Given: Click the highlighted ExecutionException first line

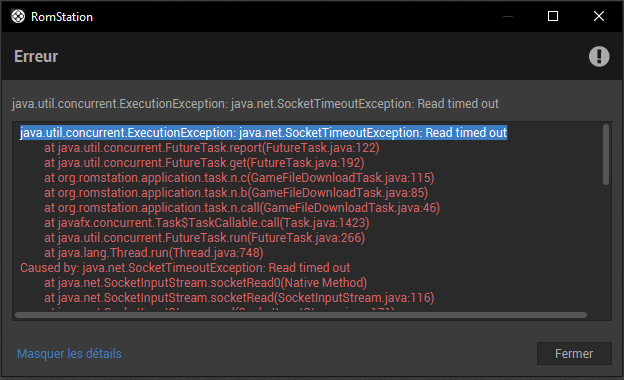Looking at the screenshot, I should point(263,133).
